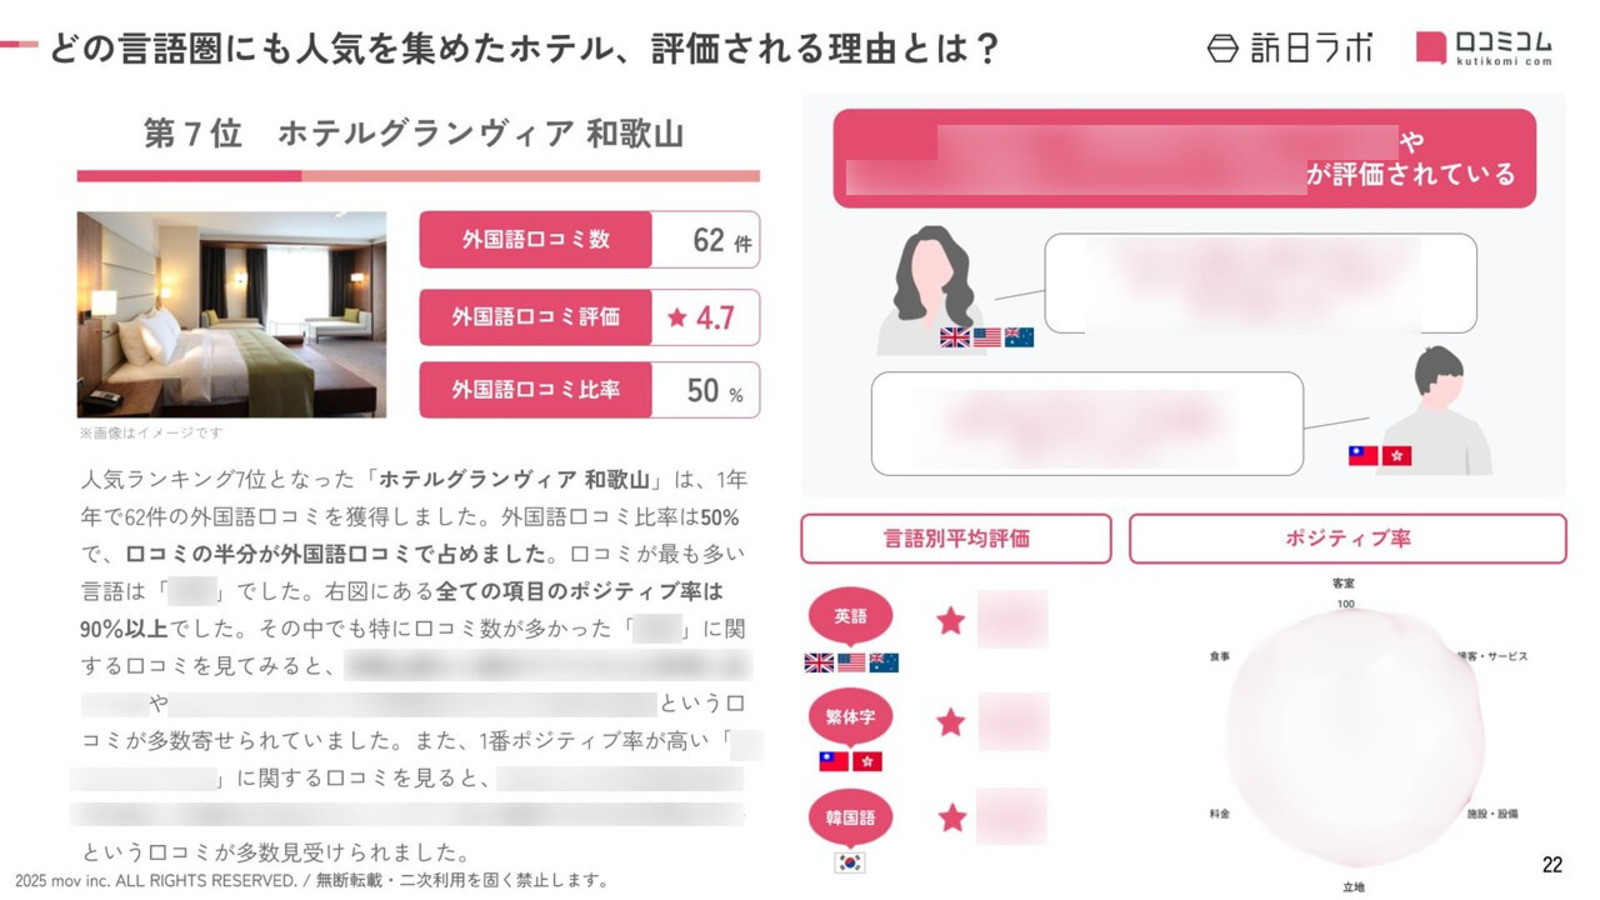Click the 外国語口コミ評価 label
This screenshot has height=900, width=1600.
(536, 317)
